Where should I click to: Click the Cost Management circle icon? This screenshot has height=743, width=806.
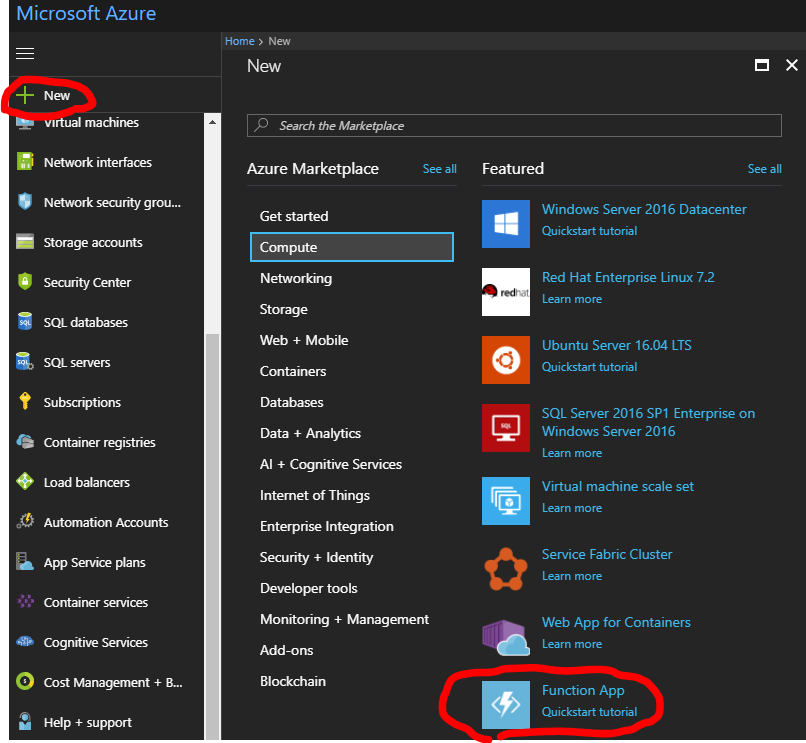click(x=25, y=682)
